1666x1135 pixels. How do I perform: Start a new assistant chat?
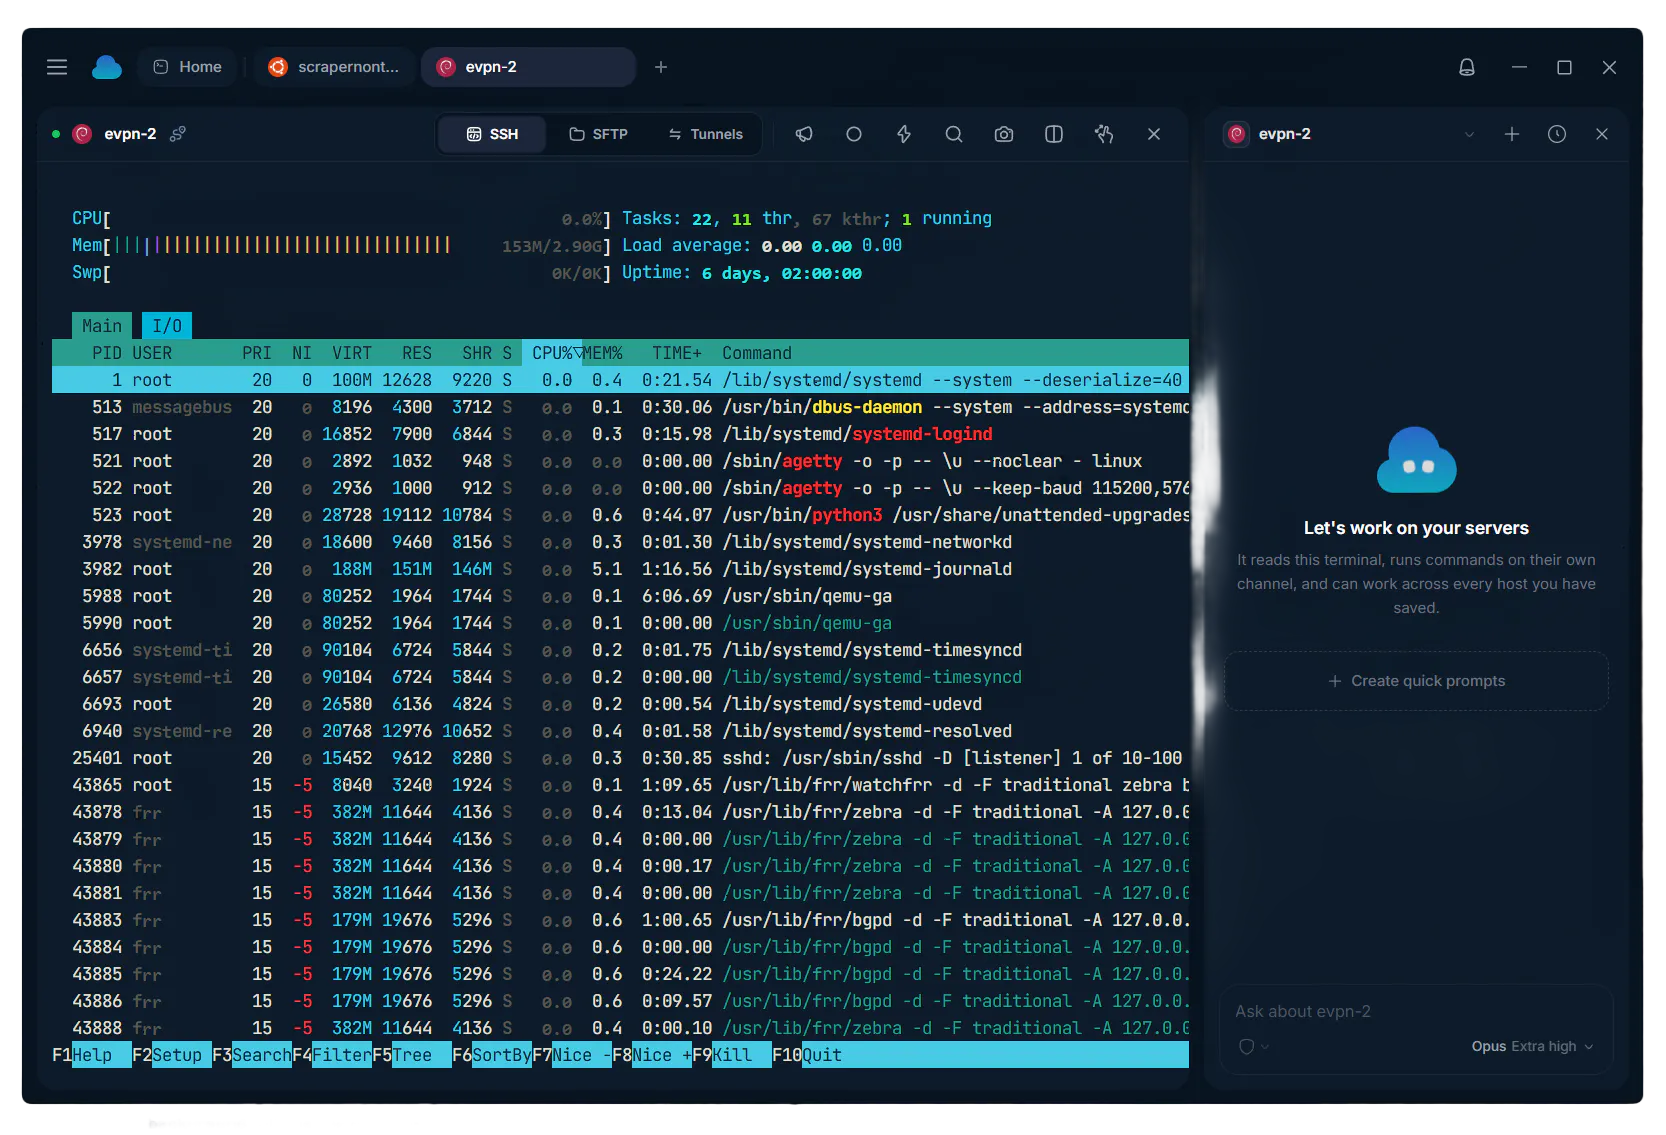coord(1512,134)
